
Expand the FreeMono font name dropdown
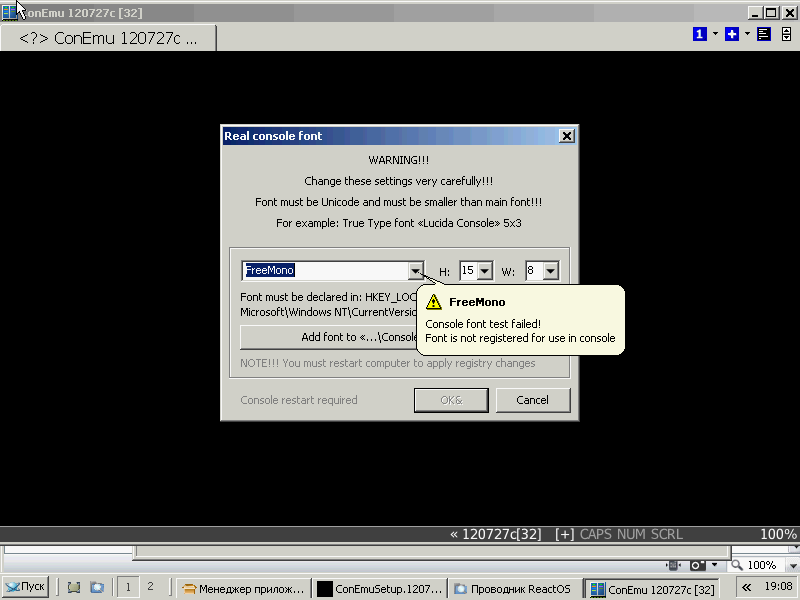pos(416,271)
